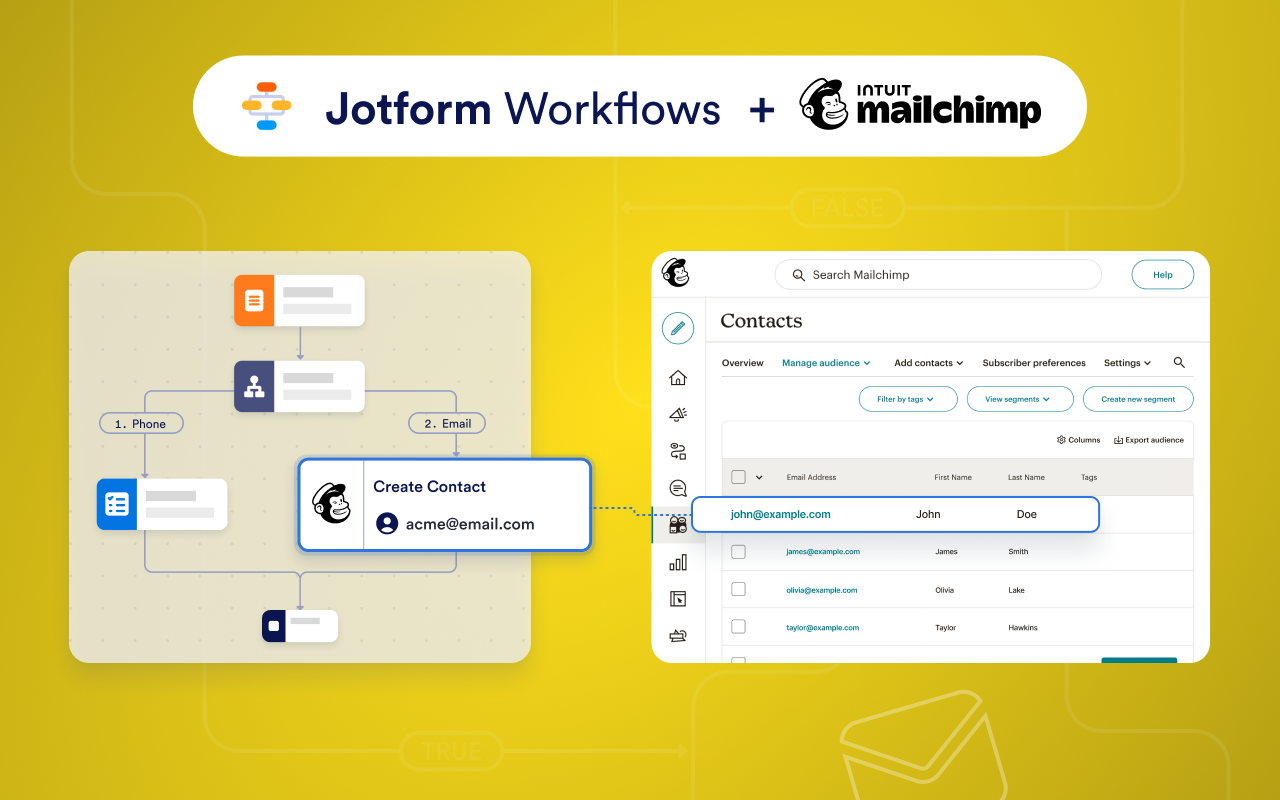
Task: Sort by First Name column header
Action: [953, 478]
